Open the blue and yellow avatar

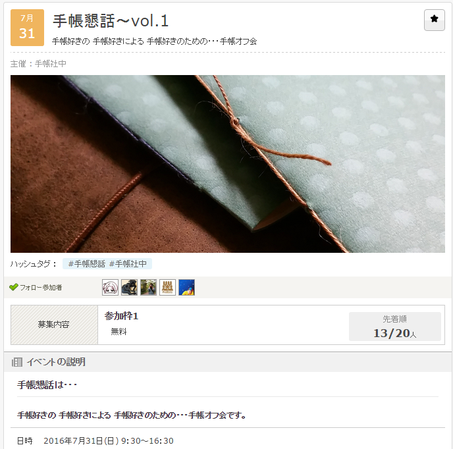tap(187, 287)
